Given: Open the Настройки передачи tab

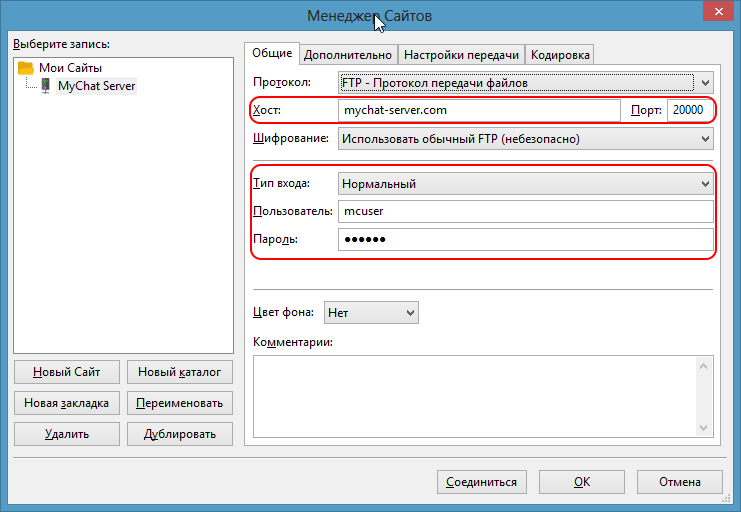Looking at the screenshot, I should [x=461, y=55].
